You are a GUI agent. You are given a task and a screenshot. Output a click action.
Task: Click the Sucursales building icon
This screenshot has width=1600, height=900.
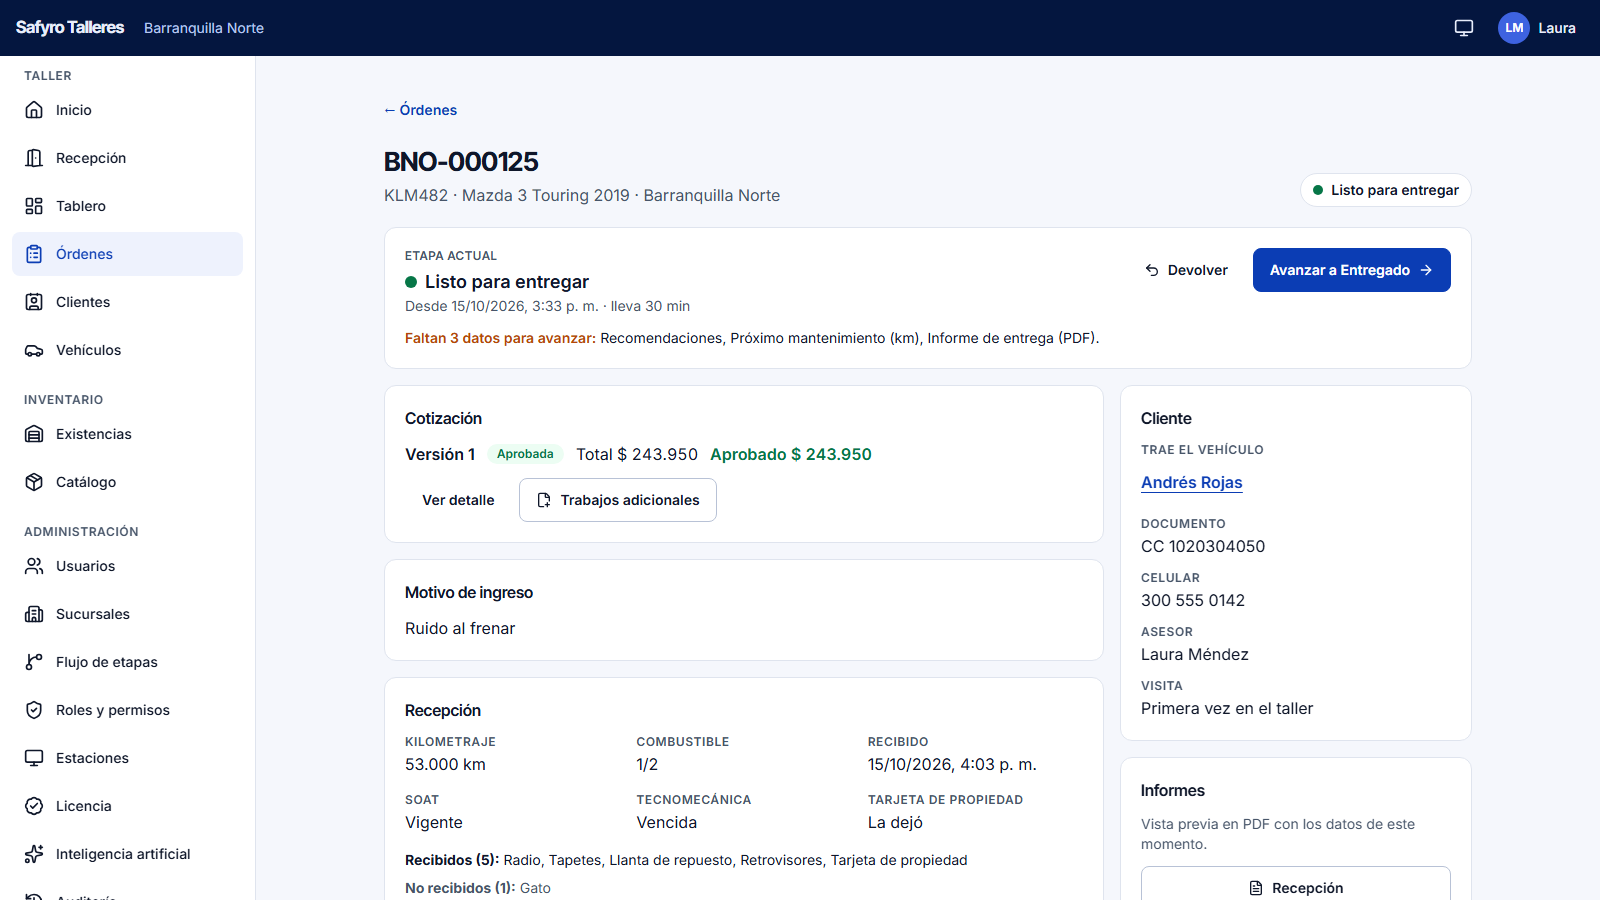pos(34,614)
